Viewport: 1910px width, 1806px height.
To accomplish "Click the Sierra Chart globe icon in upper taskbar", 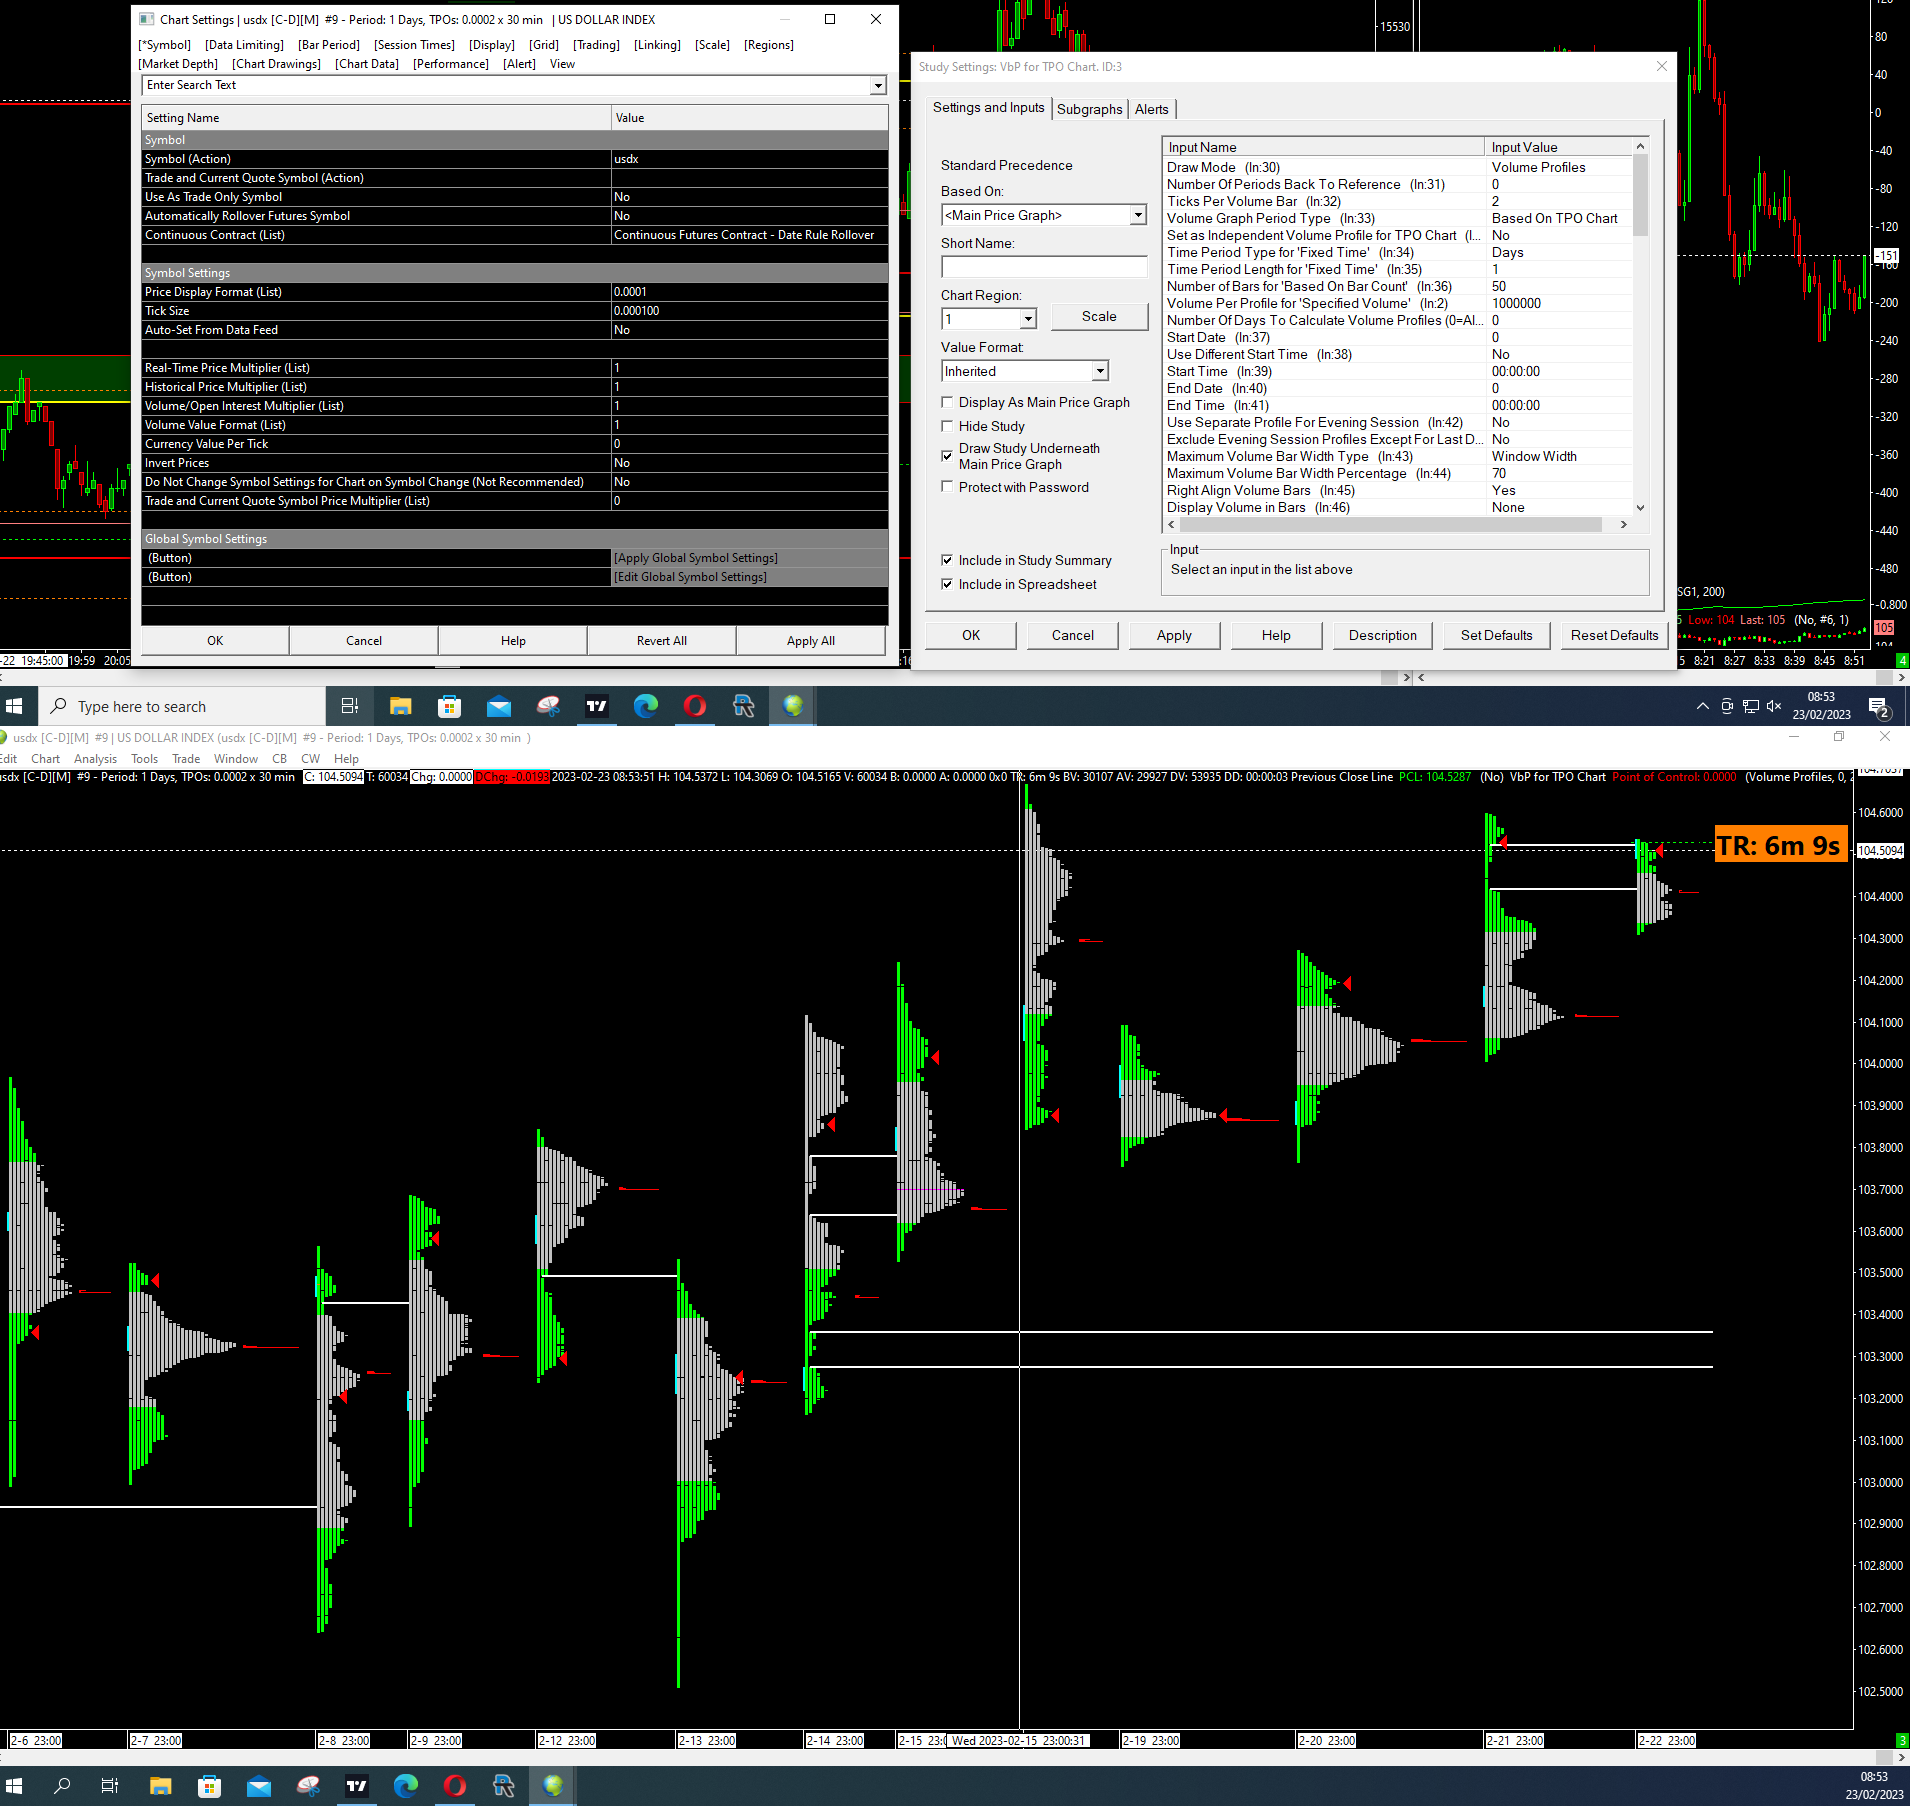I will (793, 706).
